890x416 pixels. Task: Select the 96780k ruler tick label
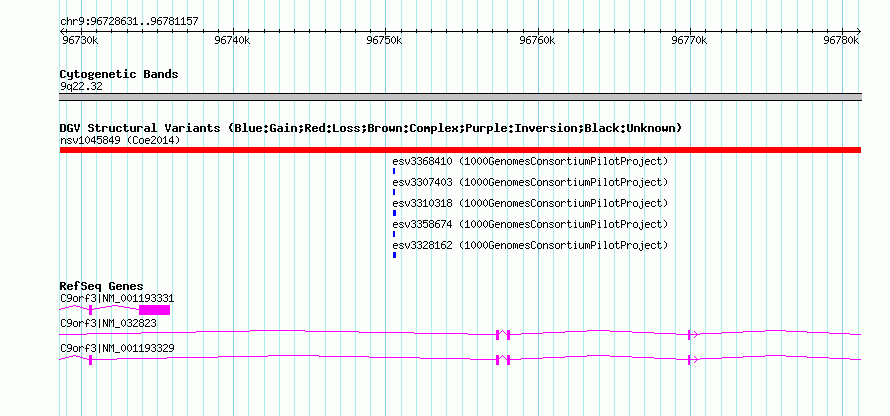841,41
